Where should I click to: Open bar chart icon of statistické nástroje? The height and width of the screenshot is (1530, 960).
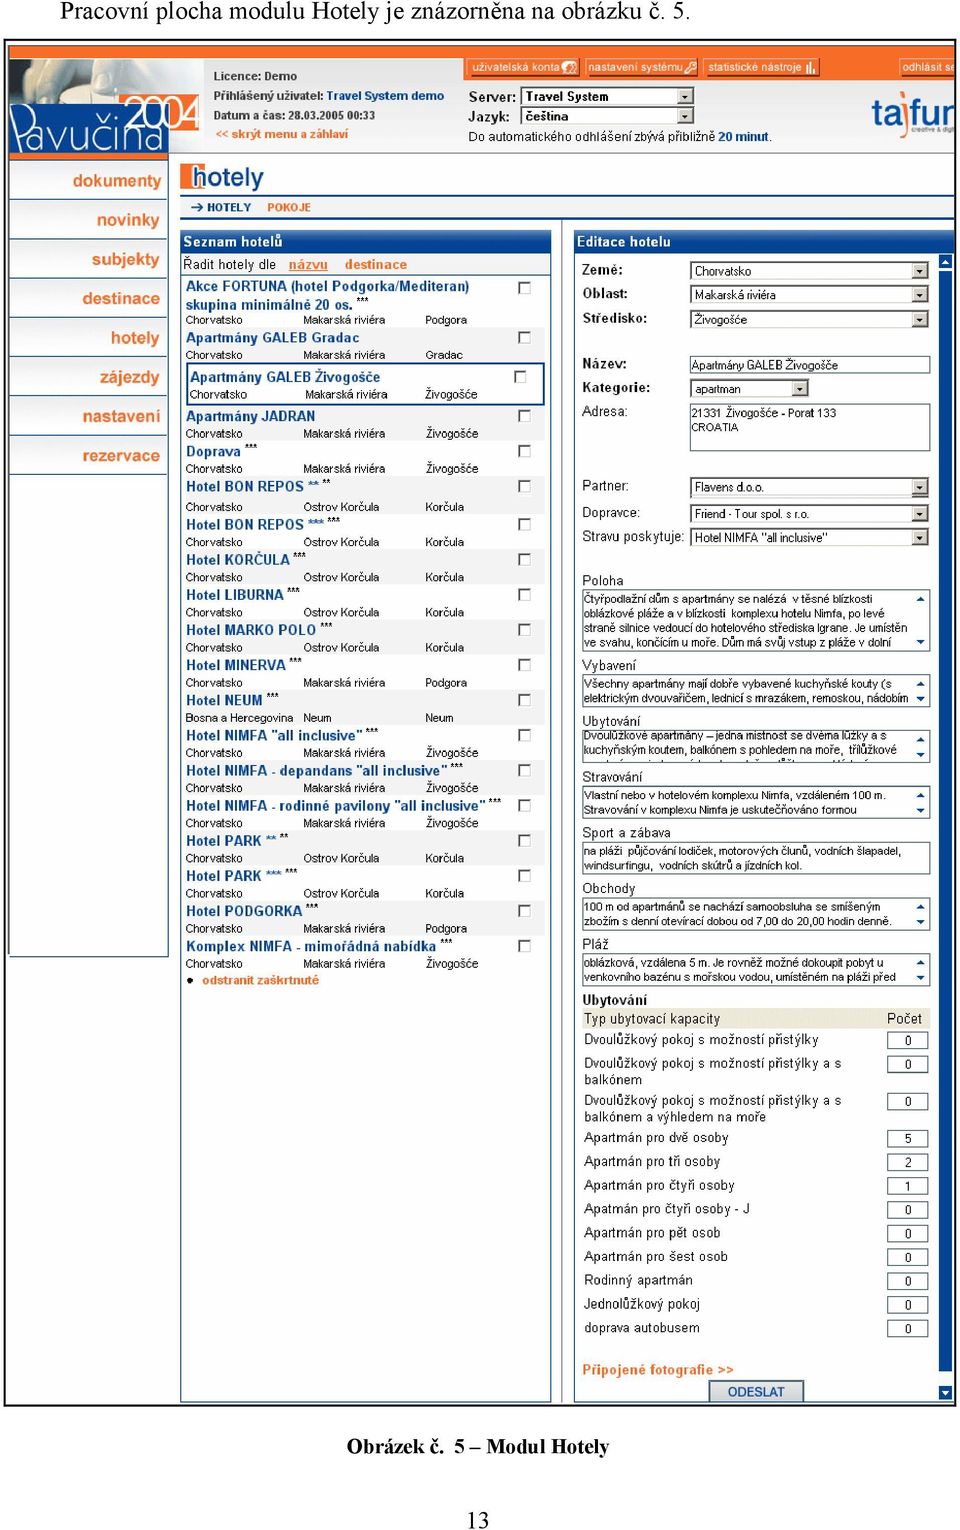810,68
